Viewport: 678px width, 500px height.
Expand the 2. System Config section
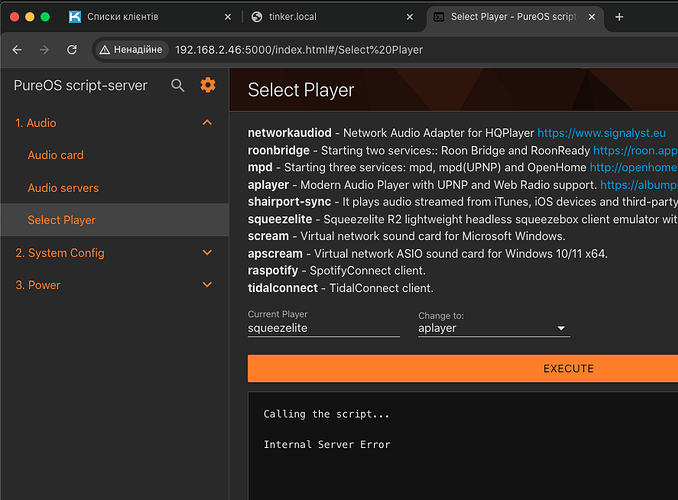pos(115,253)
